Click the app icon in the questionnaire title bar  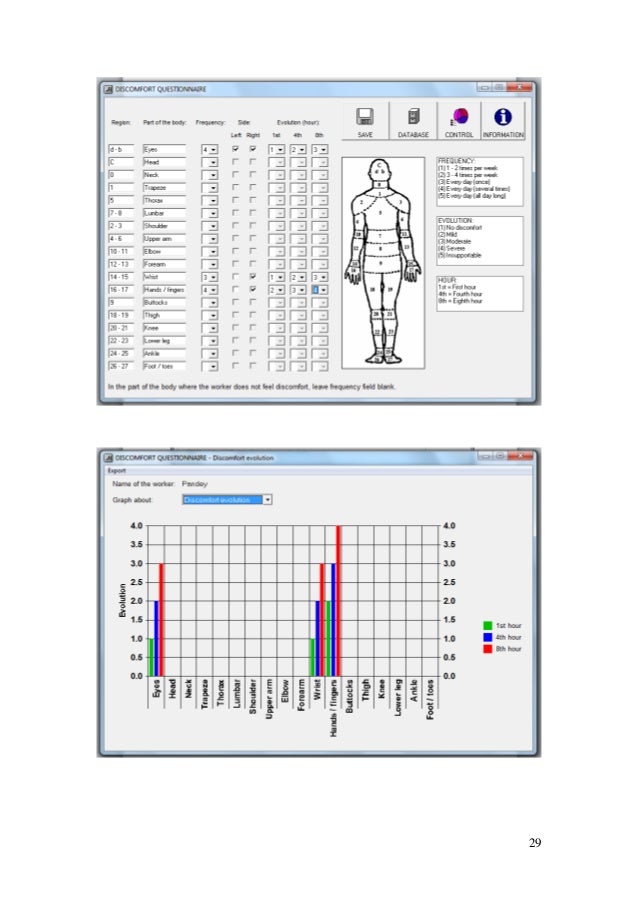(108, 89)
